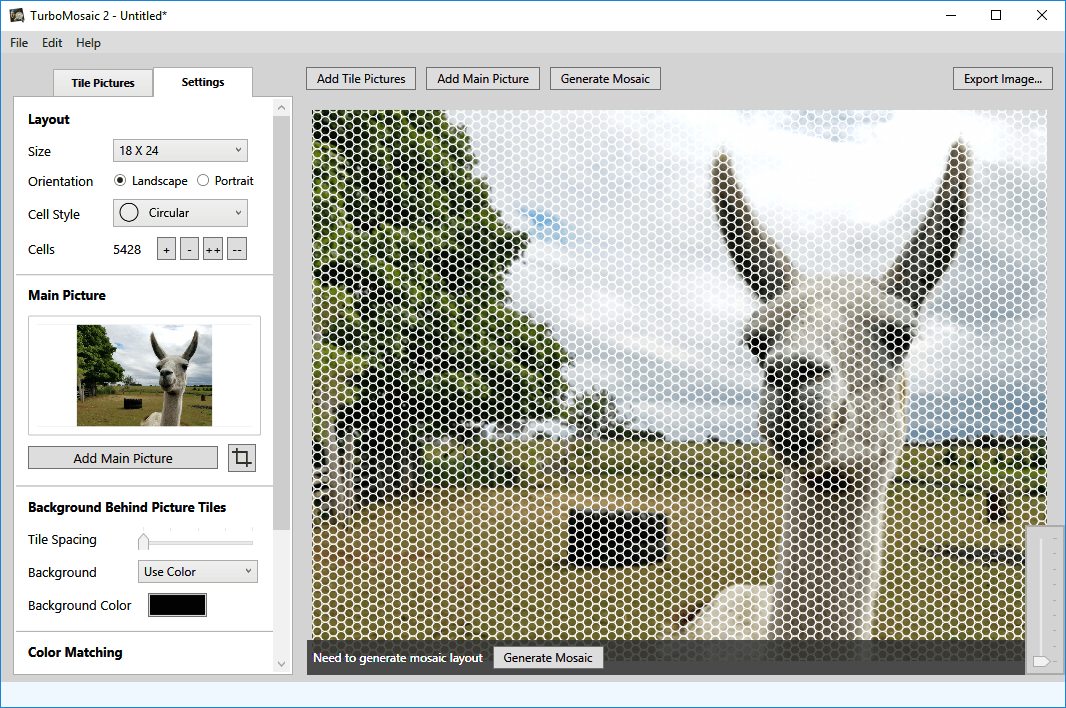Select Portrait orientation
The image size is (1066, 708).
click(225, 181)
